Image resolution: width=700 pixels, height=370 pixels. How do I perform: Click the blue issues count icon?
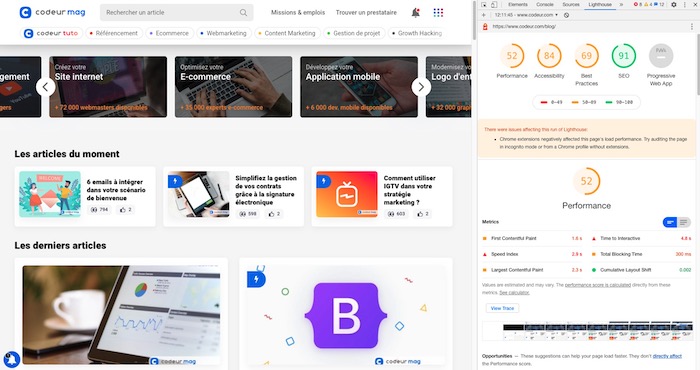tap(655, 4)
